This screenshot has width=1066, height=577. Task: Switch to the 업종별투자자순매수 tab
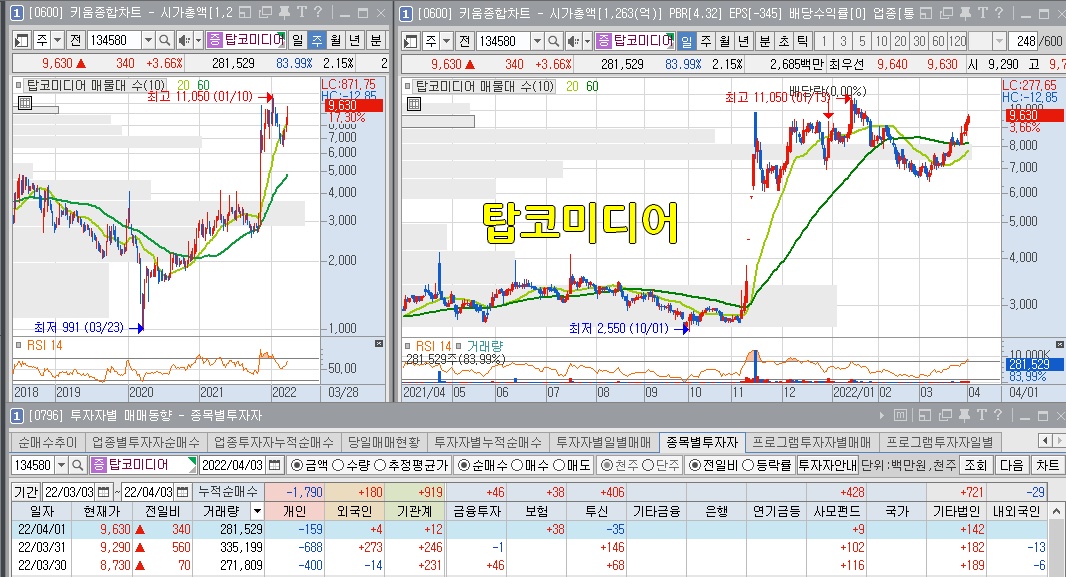point(145,442)
